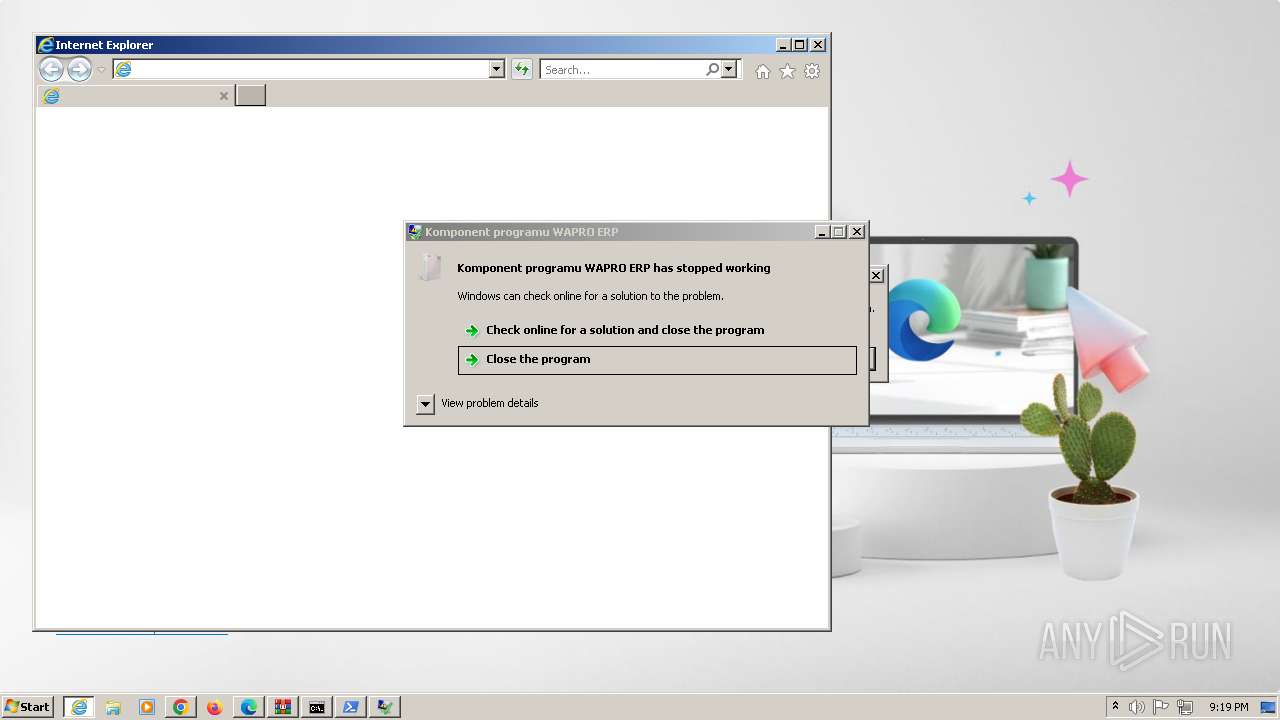The image size is (1280, 720).
Task: Click the Forward arrow in Internet Explorer
Action: 79,69
